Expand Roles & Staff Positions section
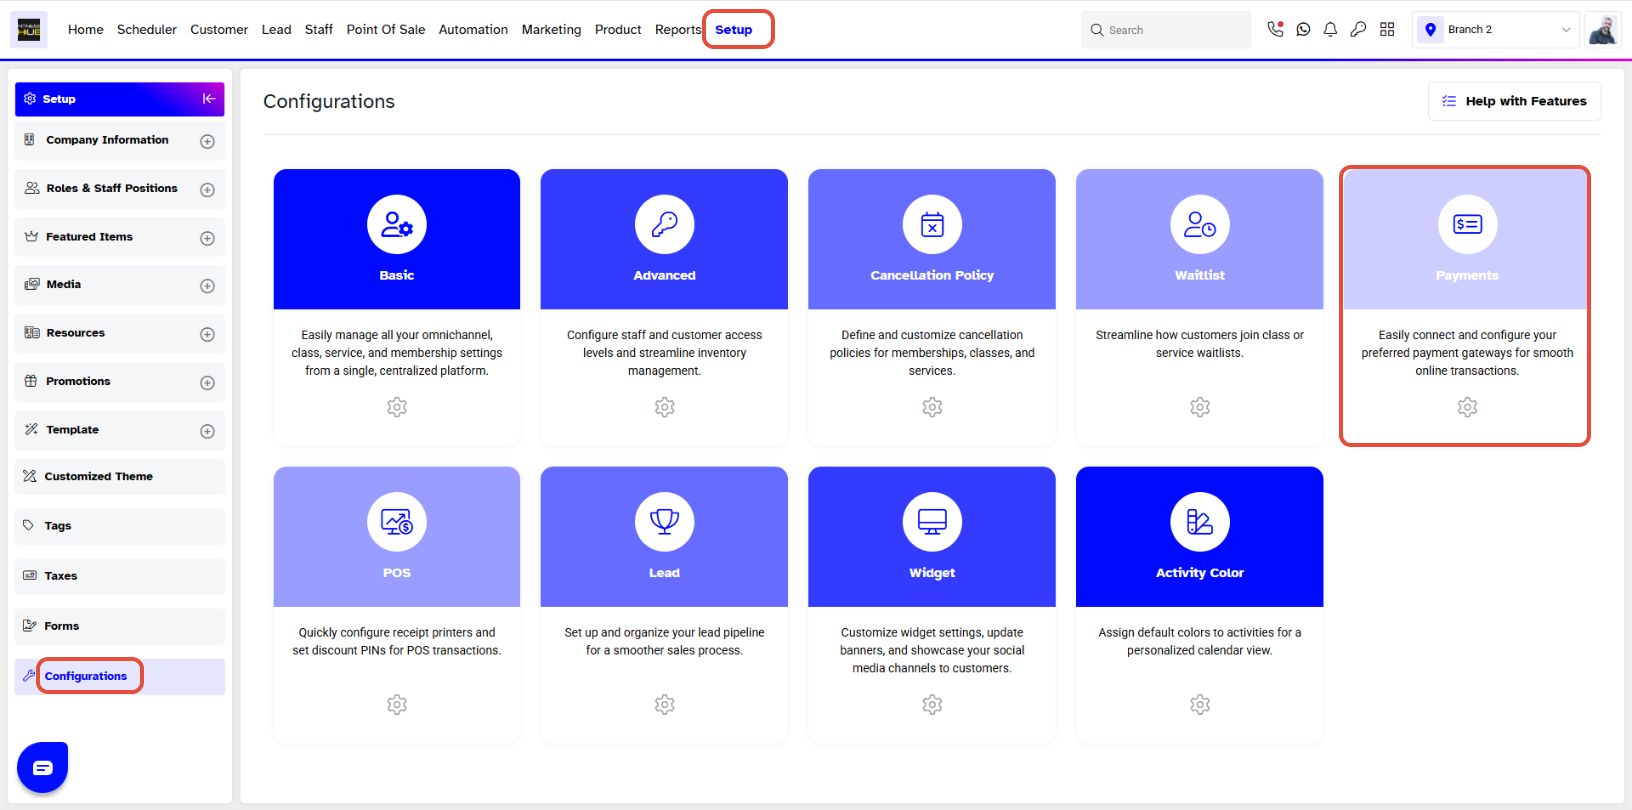The height and width of the screenshot is (810, 1632). coord(207,189)
